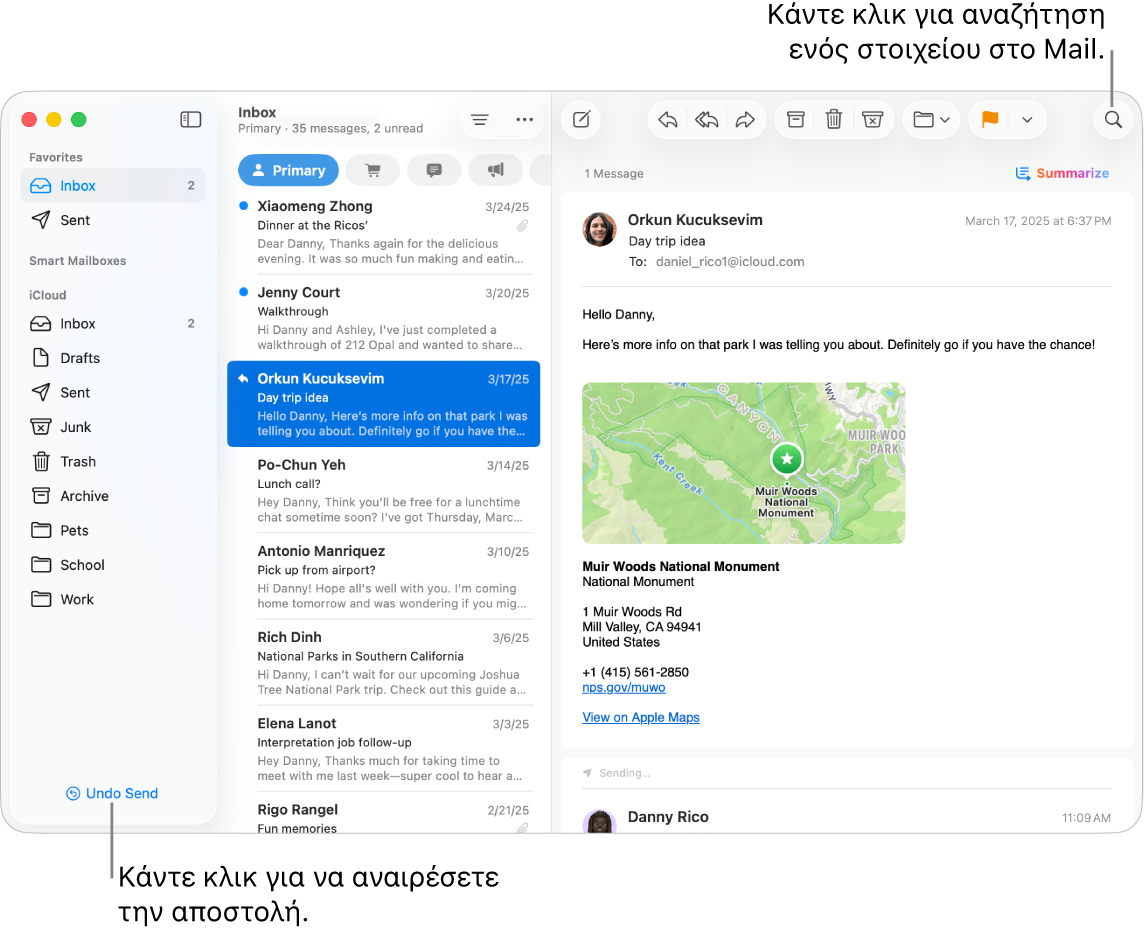Image resolution: width=1144 pixels, height=934 pixels.
Task: Open the Drafts mailbox in the sidebar
Action: point(80,358)
